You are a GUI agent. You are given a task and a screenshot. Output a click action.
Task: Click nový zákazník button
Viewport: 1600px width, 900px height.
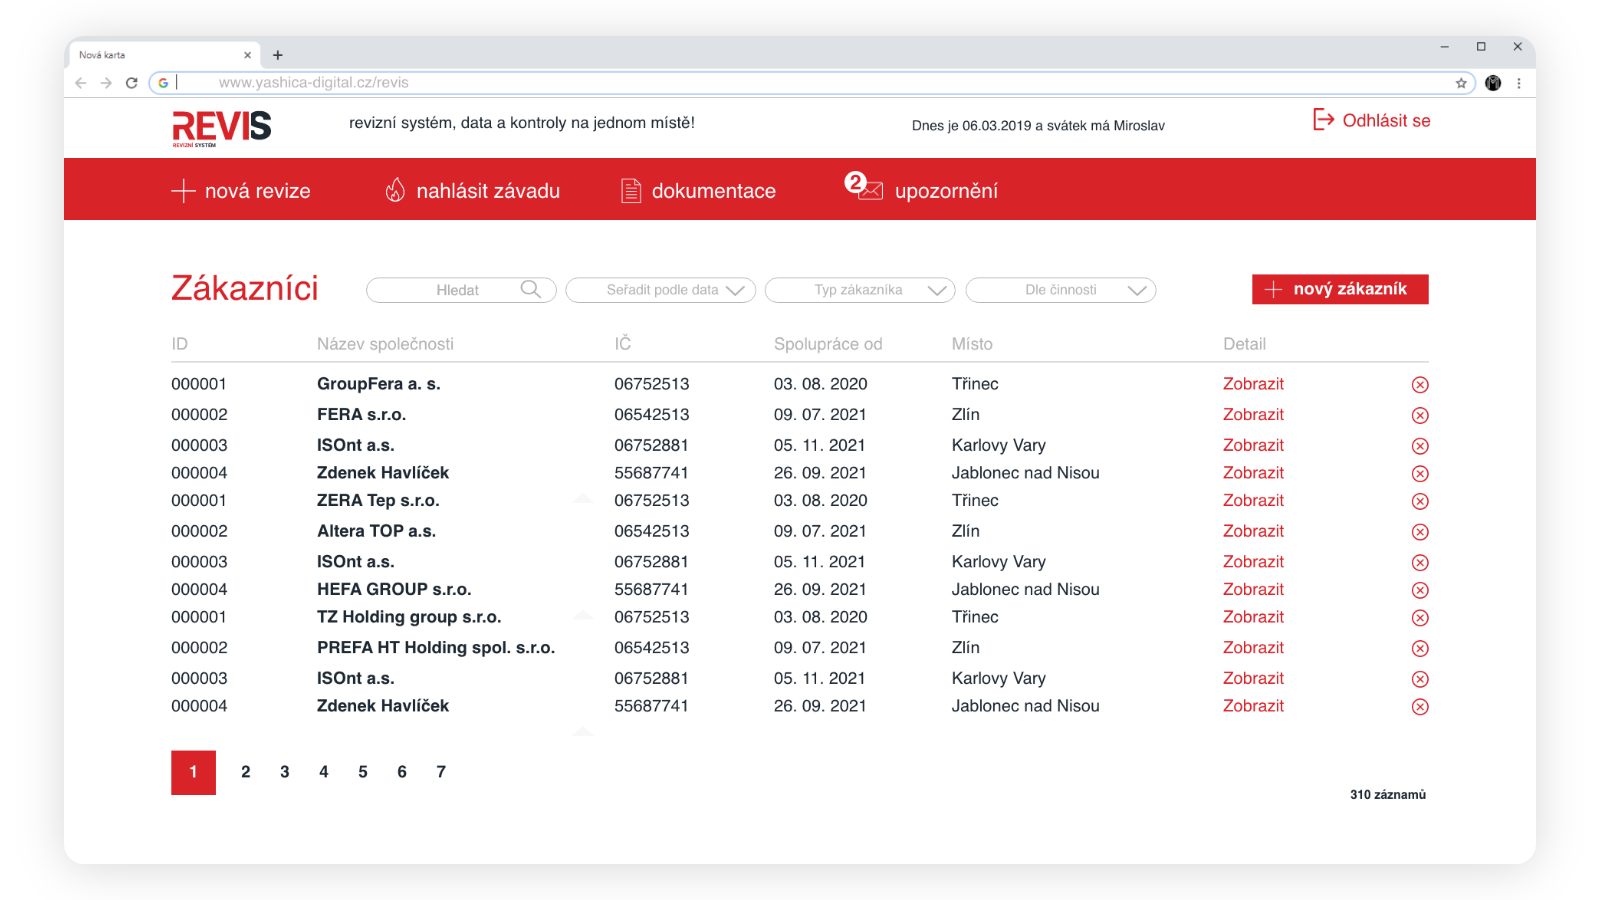coord(1340,289)
